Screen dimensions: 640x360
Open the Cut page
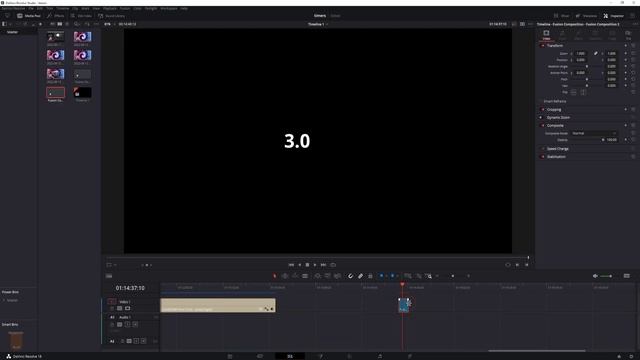pos(260,356)
